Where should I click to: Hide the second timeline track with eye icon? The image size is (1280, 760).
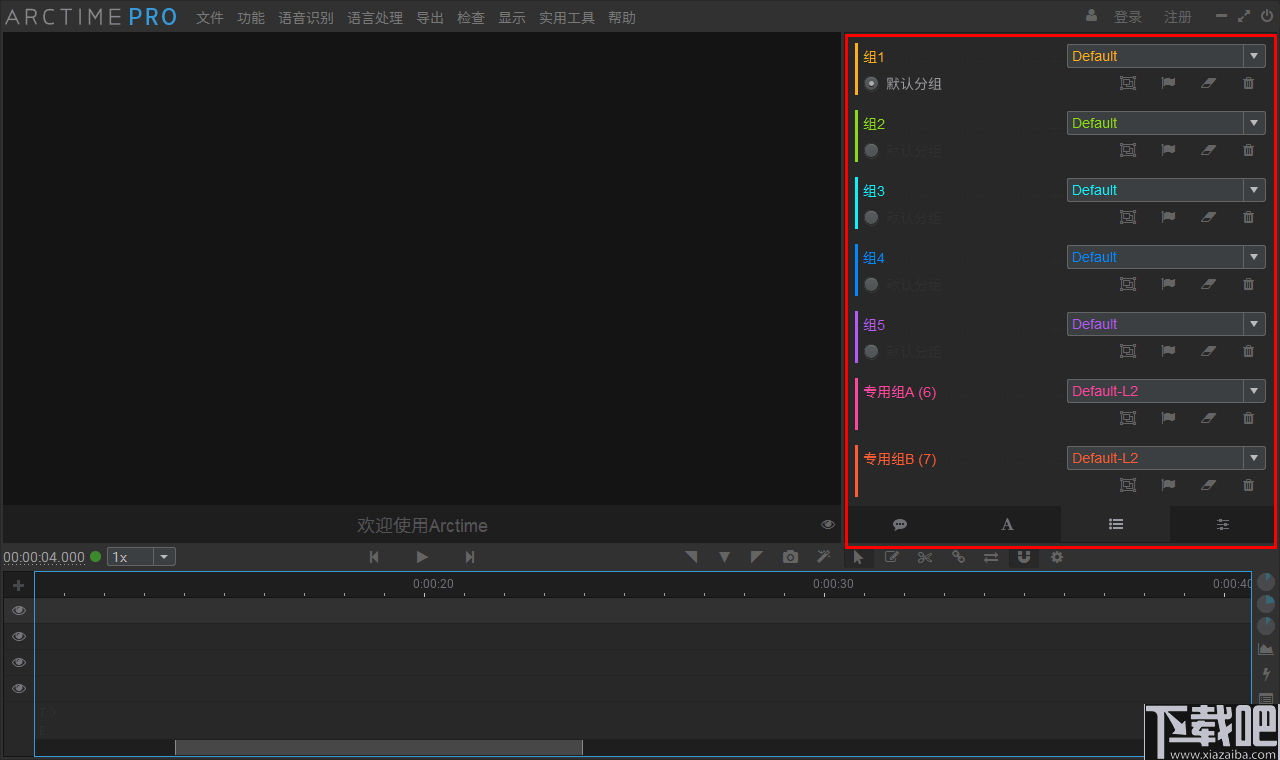tap(18, 636)
